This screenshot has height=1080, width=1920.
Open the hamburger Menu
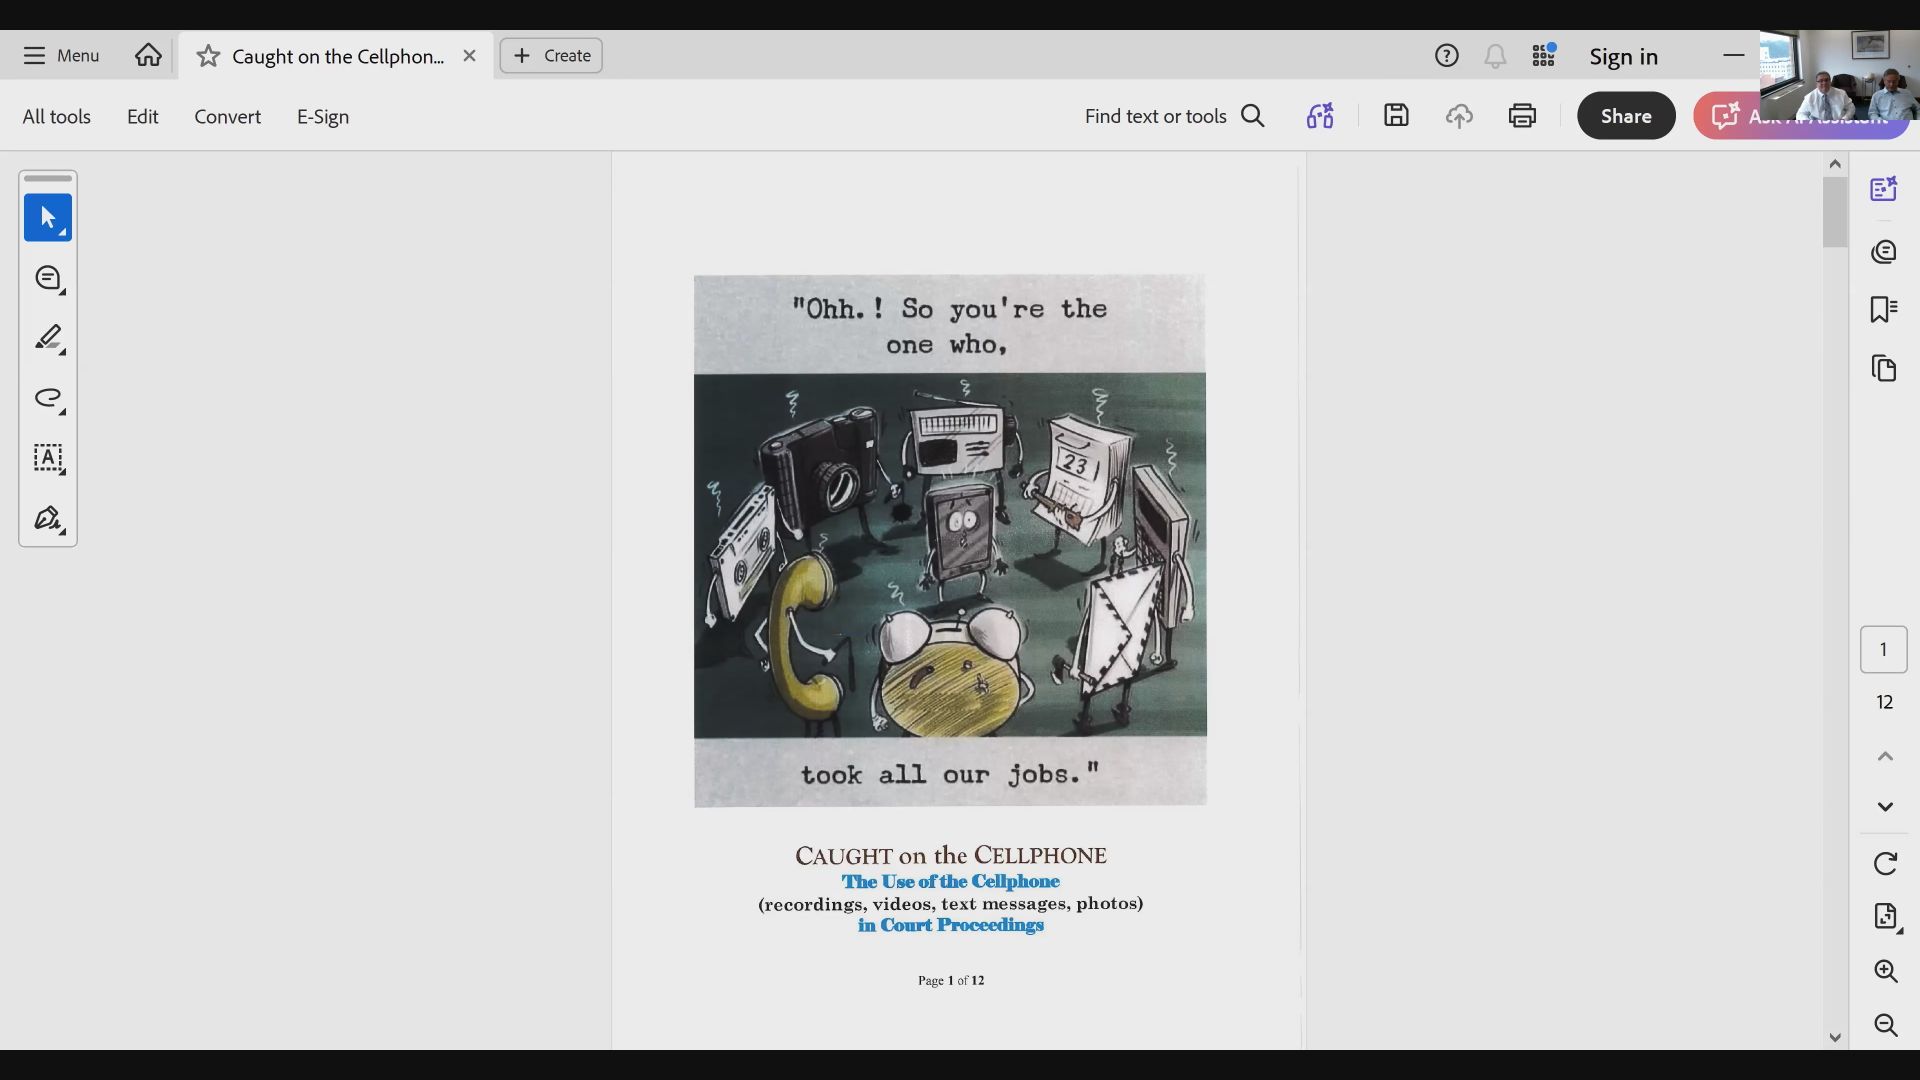(x=61, y=56)
